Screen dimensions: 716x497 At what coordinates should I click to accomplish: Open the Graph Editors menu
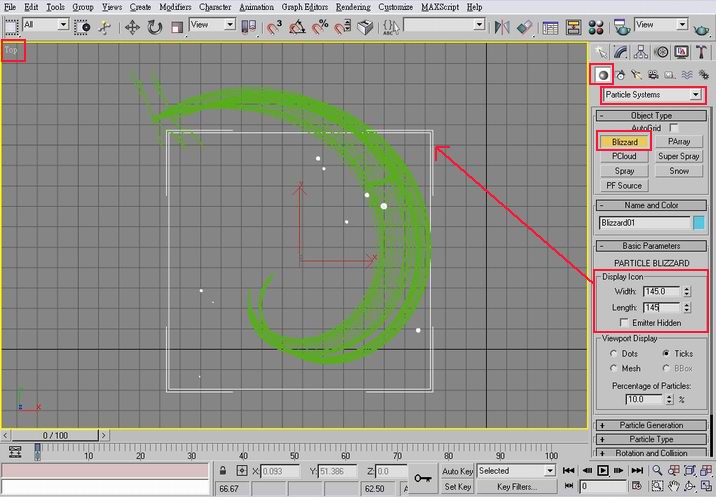click(305, 7)
